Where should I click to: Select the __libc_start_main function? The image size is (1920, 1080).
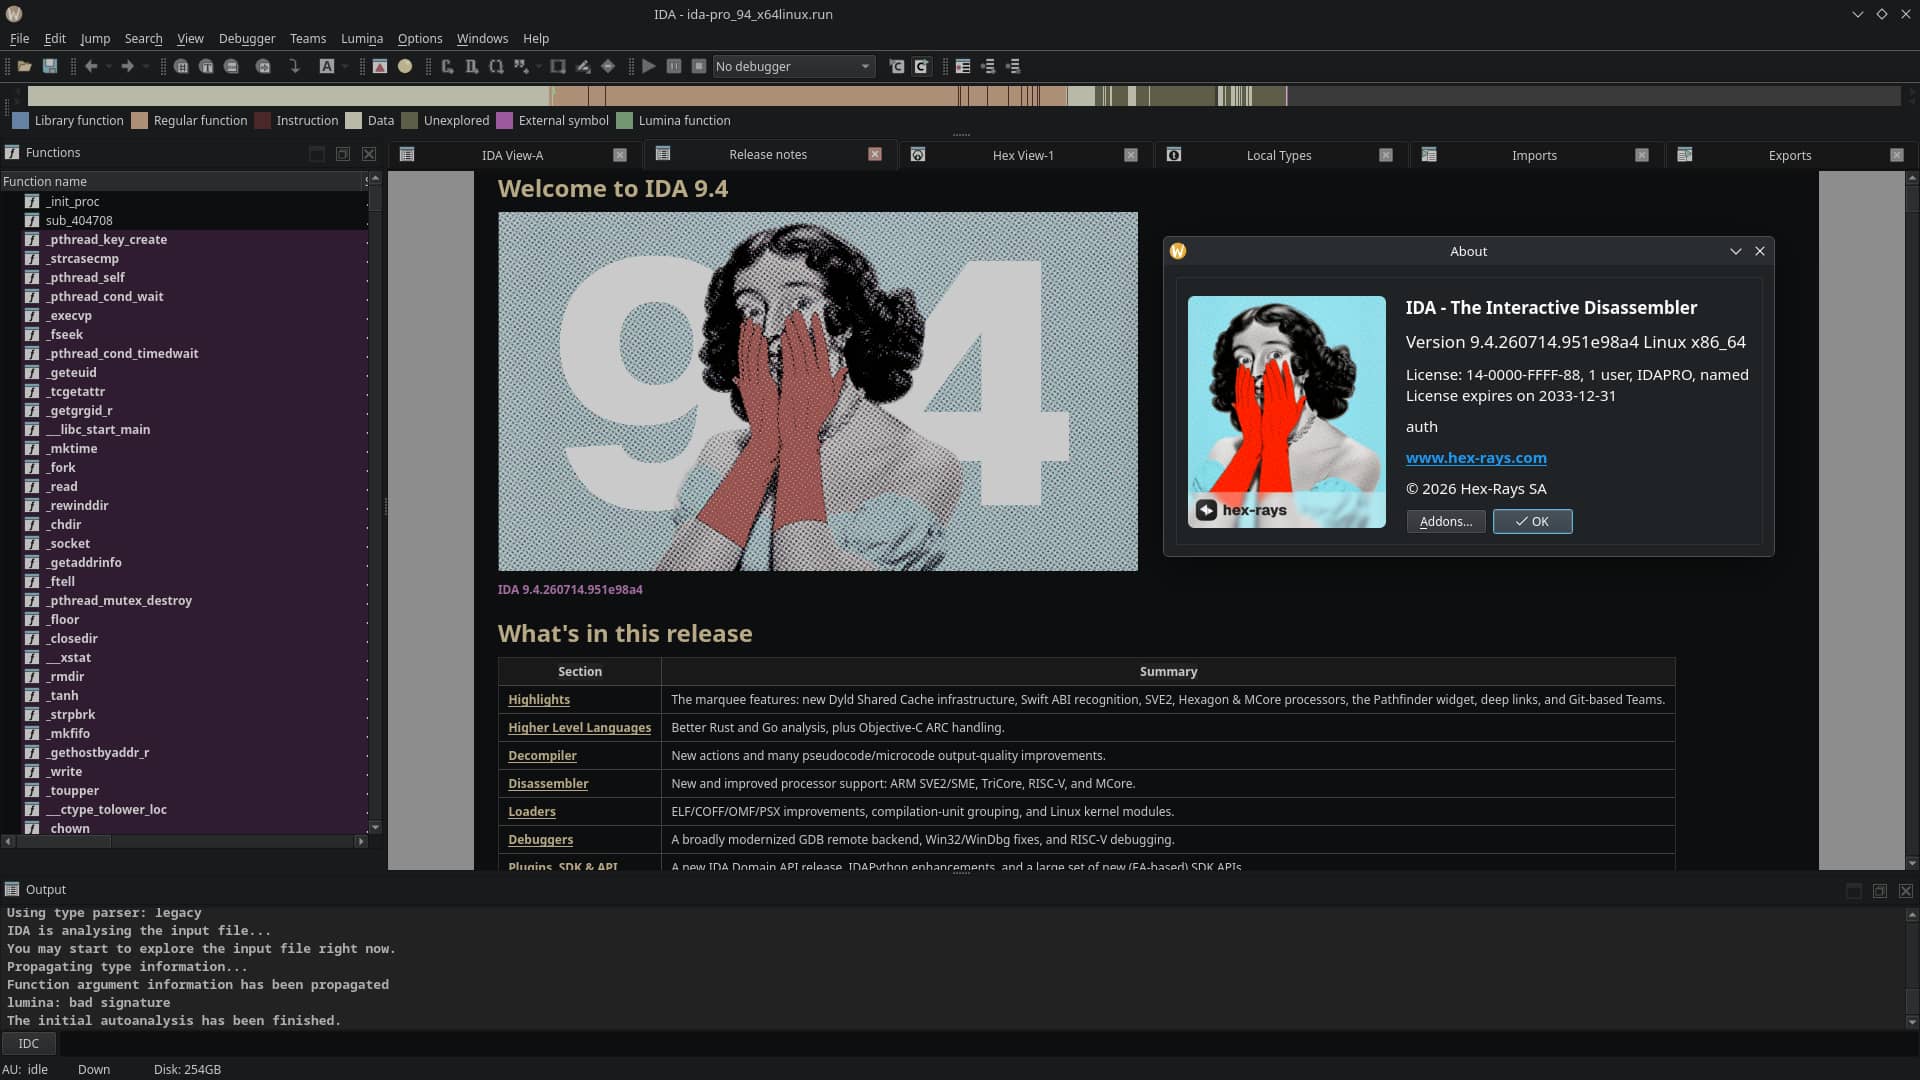pos(195,429)
